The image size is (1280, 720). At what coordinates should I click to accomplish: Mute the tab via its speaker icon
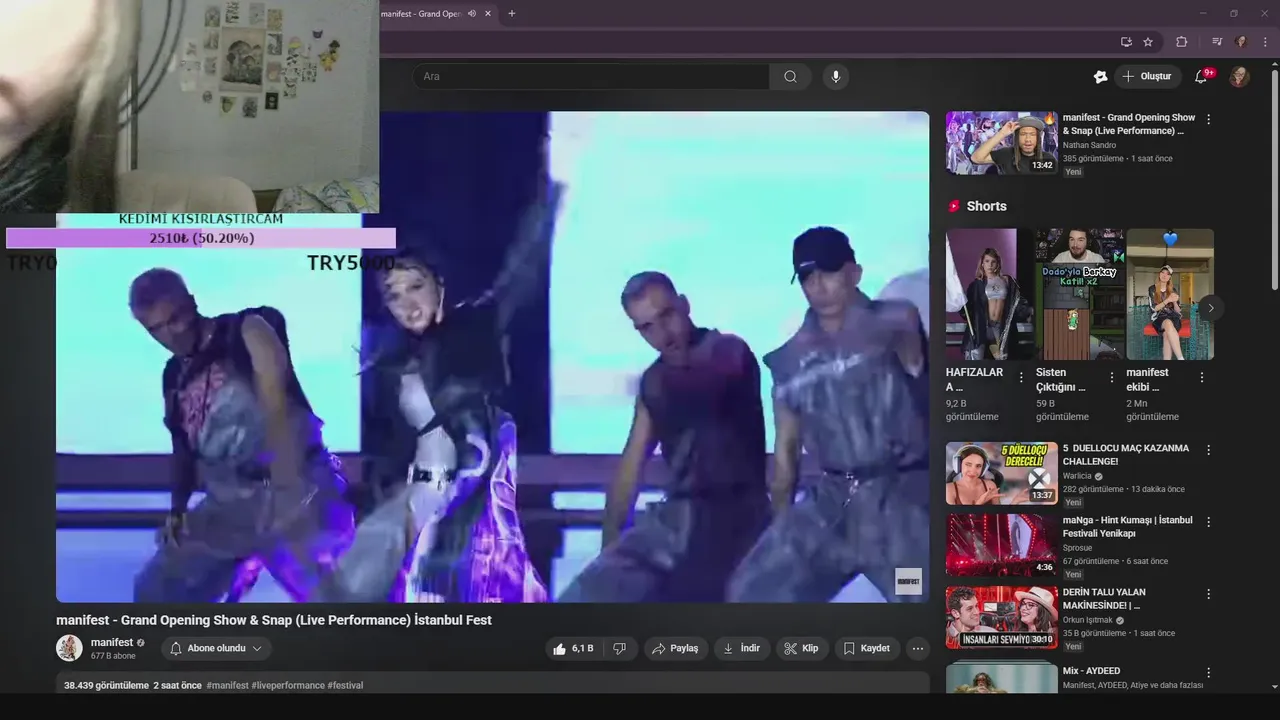[472, 14]
